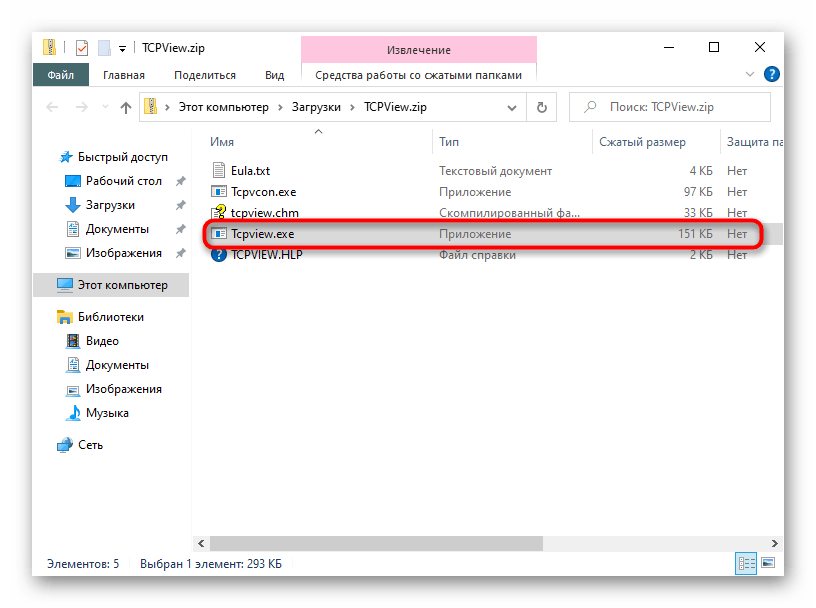Click the zip folder icon in title bar
Screen dimensions: 816x608
click(x=49, y=47)
